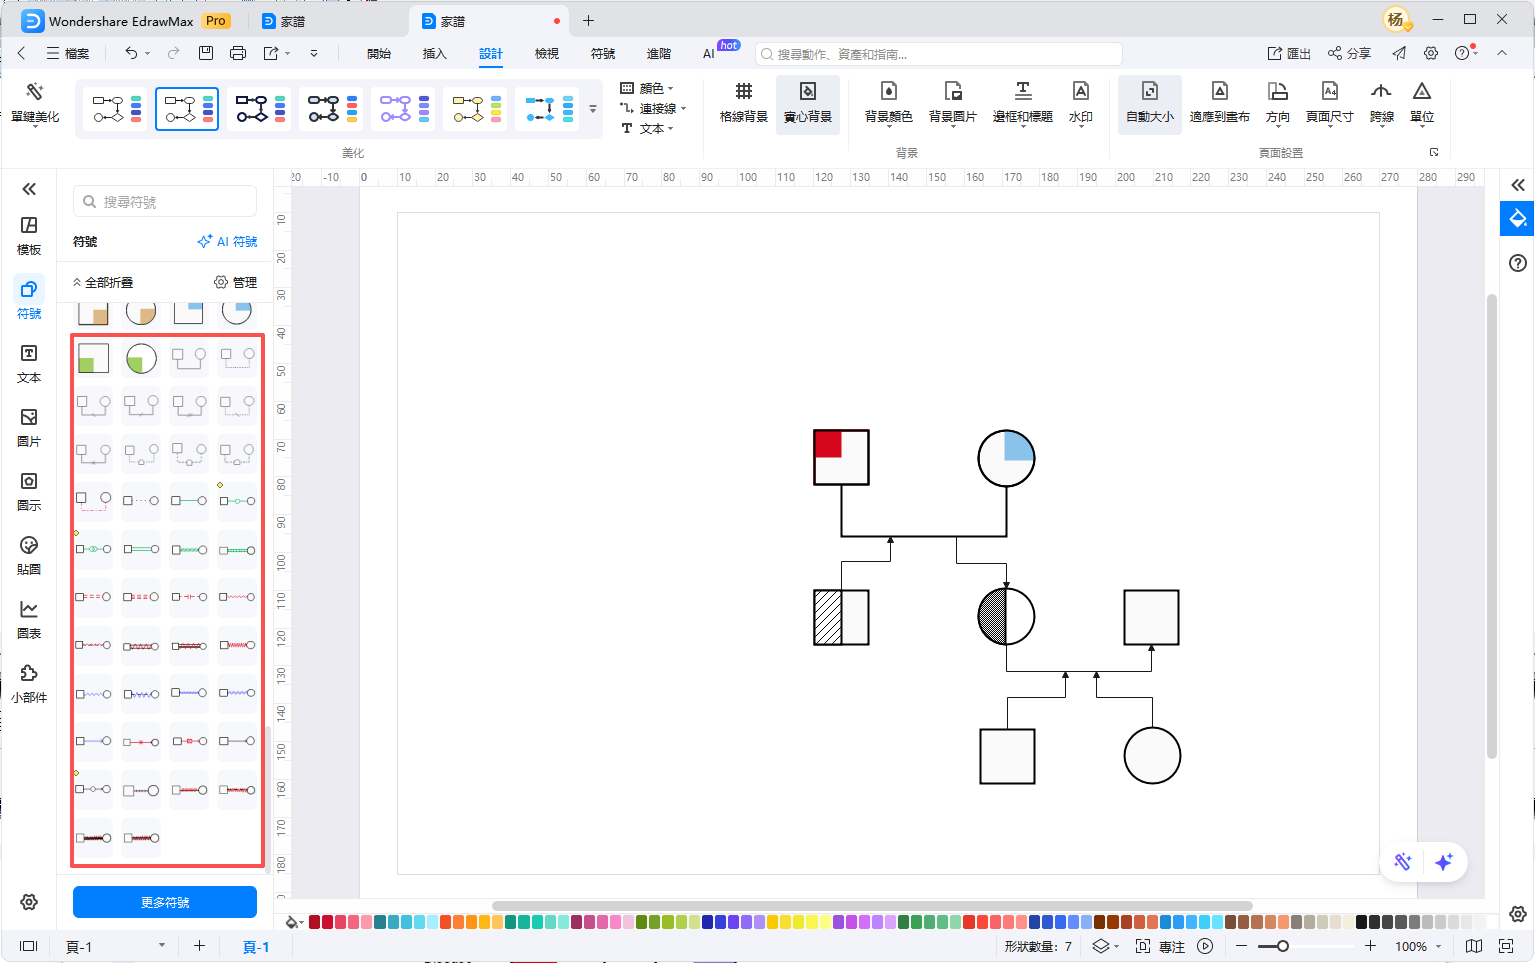Open the 小部件 widgets sidebar panel
Image resolution: width=1535 pixels, height=963 pixels.
(29, 684)
